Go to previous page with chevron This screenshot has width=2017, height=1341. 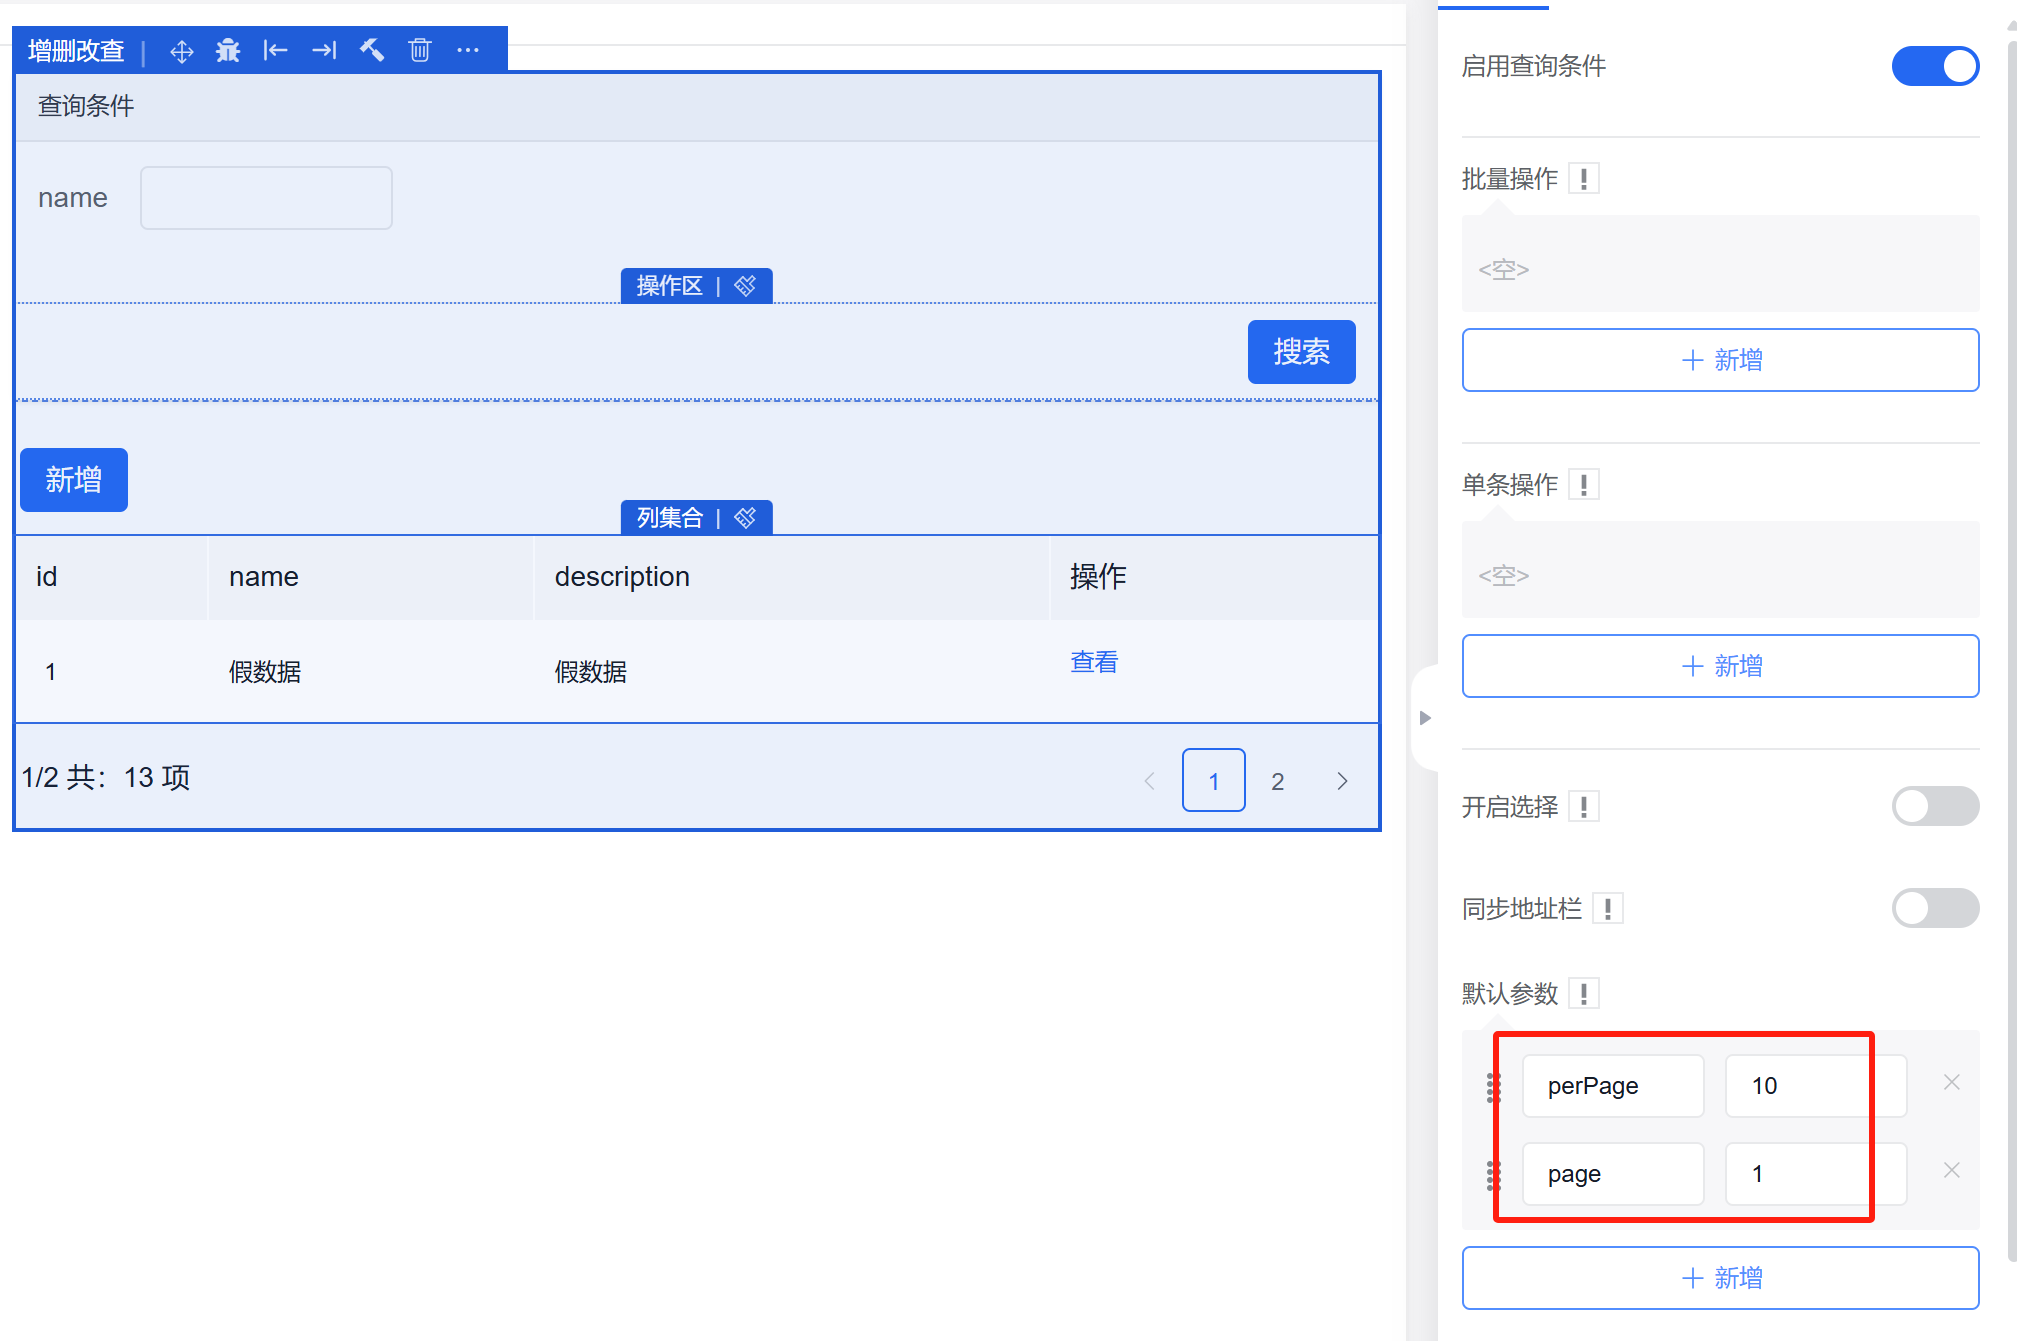[x=1150, y=781]
